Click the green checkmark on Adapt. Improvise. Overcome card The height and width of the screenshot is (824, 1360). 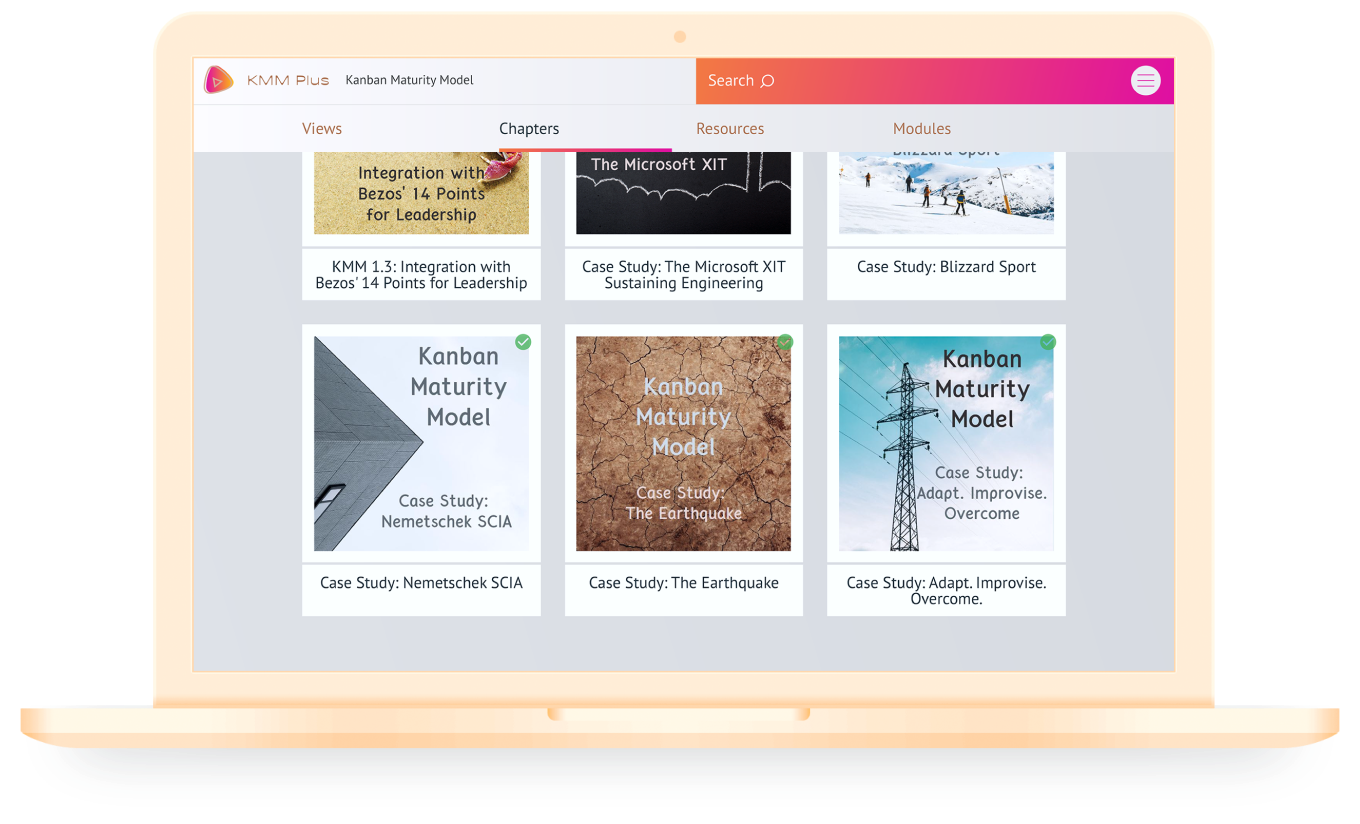click(1047, 342)
